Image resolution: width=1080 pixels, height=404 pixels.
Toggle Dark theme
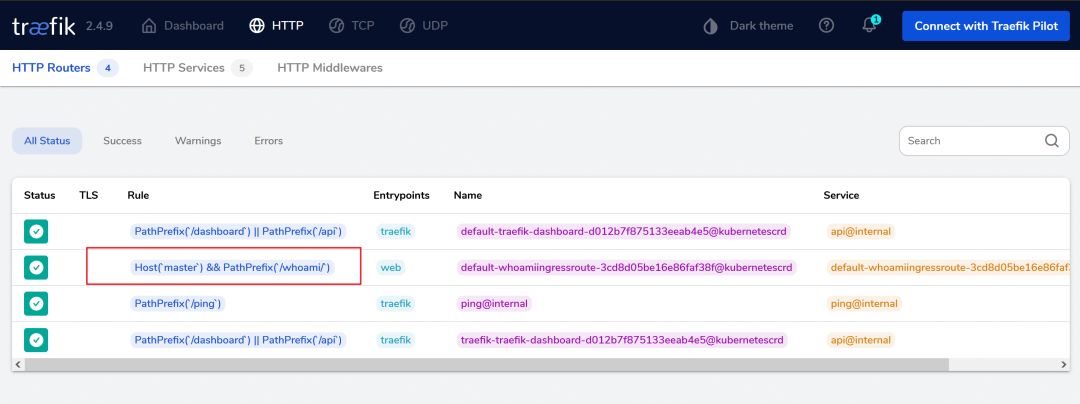(748, 26)
